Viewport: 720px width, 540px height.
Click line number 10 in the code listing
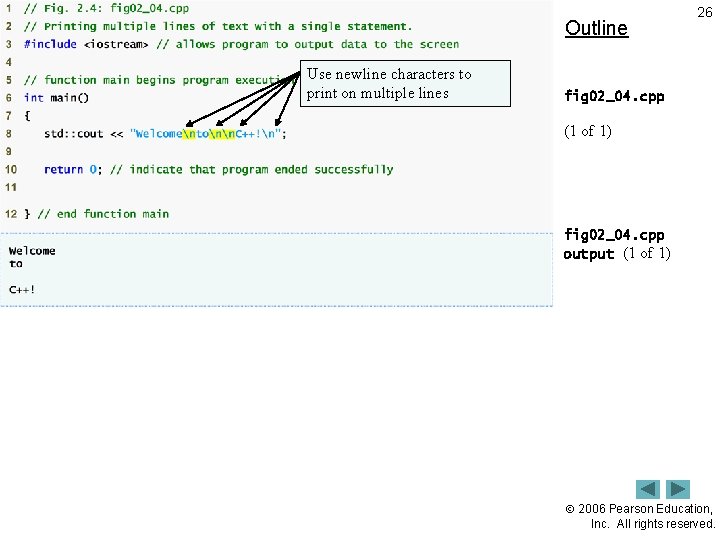pos(11,169)
